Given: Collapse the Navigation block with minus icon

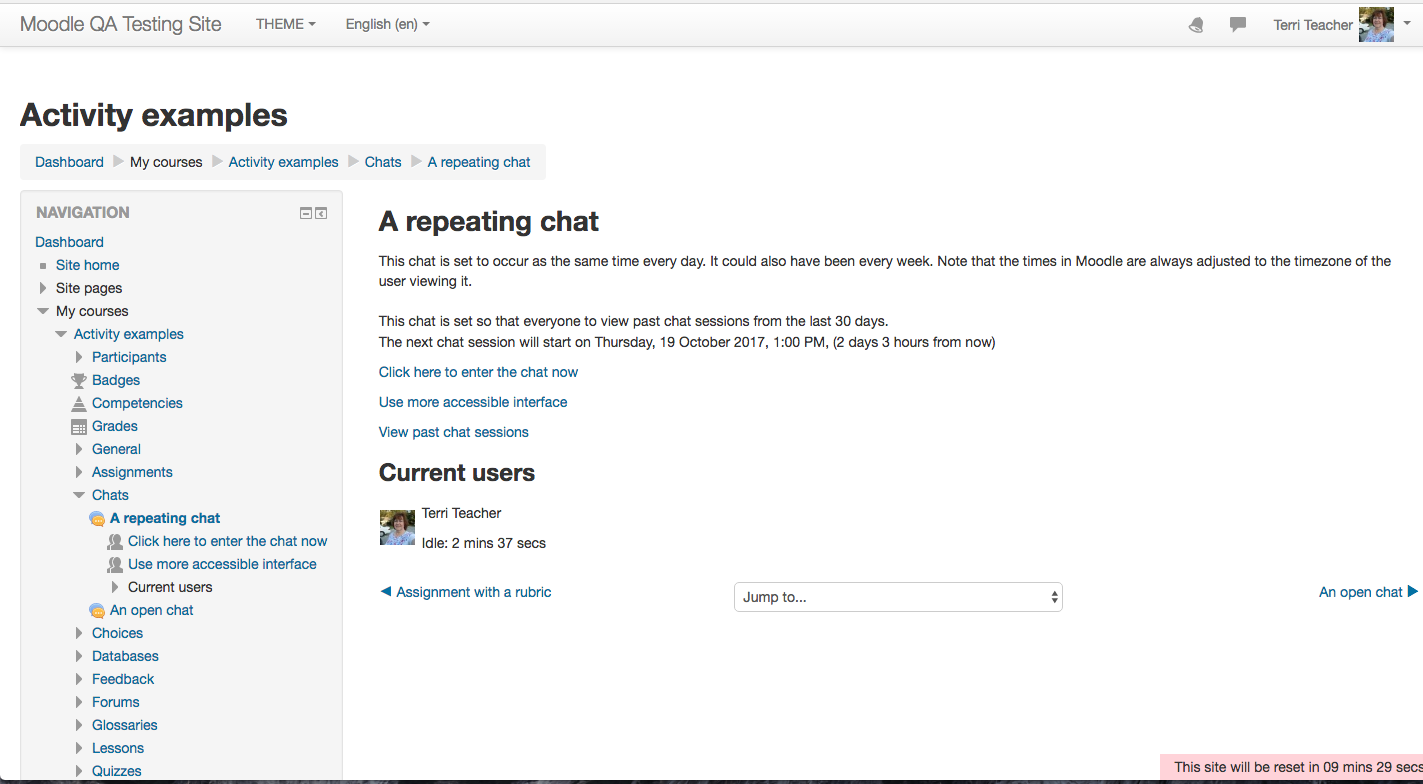Looking at the screenshot, I should coord(306,213).
